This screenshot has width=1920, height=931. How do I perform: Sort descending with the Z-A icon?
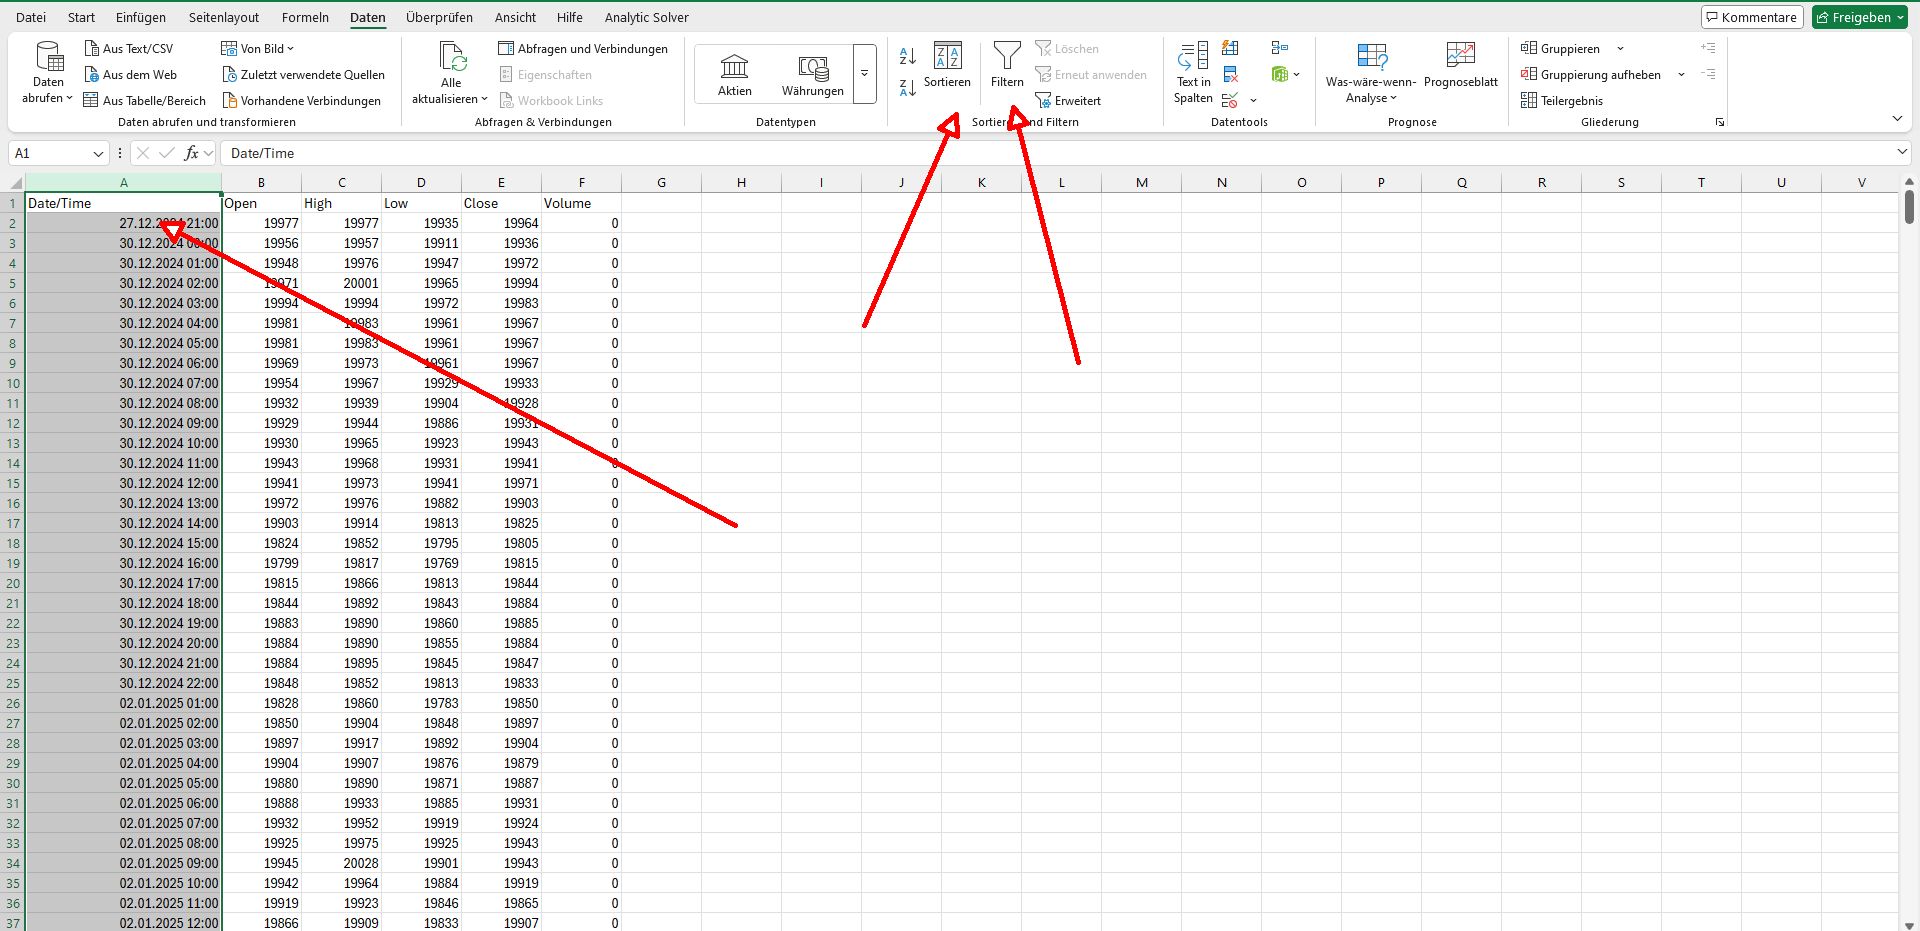[908, 88]
